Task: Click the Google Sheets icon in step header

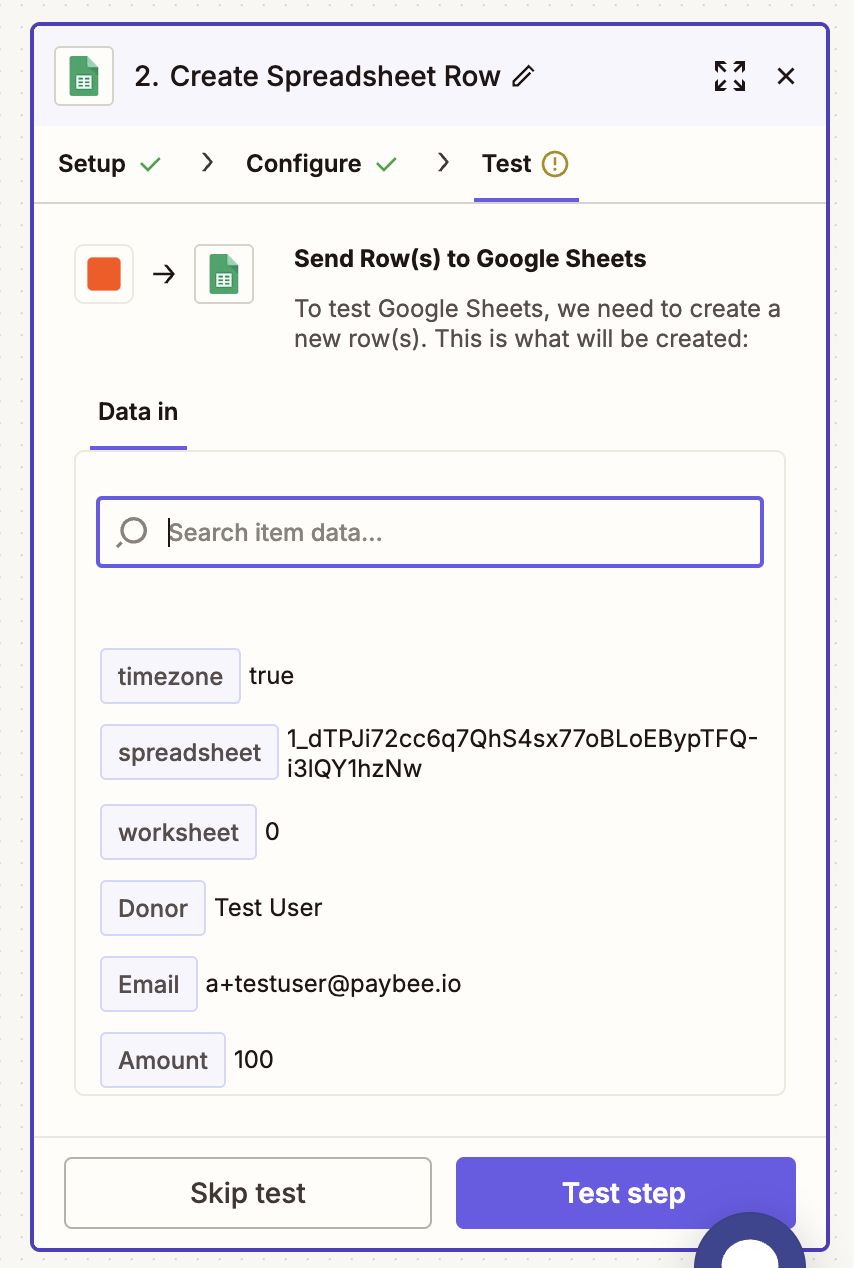Action: coord(84,76)
